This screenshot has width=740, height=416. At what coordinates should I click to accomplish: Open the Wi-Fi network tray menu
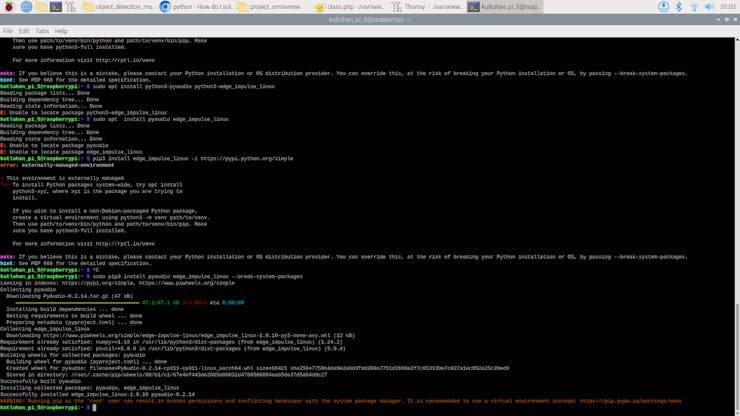click(694, 7)
